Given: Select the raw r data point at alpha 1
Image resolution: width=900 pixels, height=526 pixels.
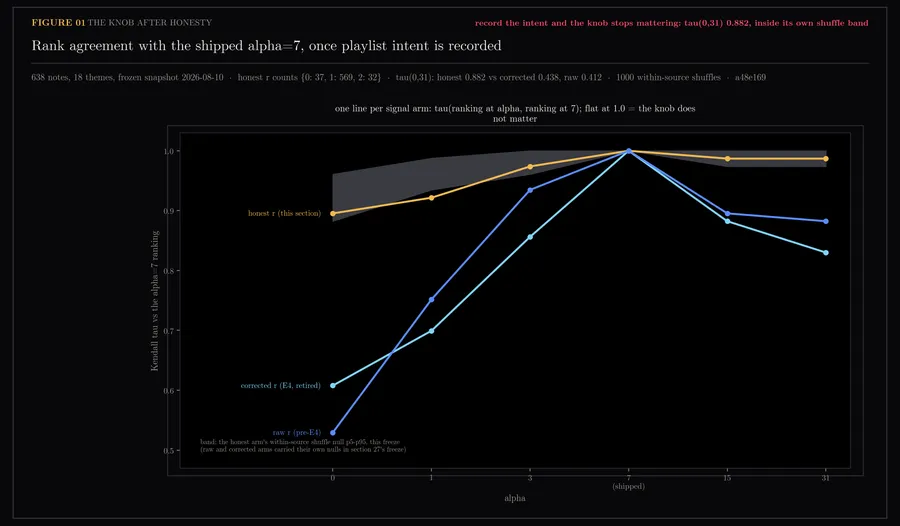Looking at the screenshot, I should coord(432,300).
